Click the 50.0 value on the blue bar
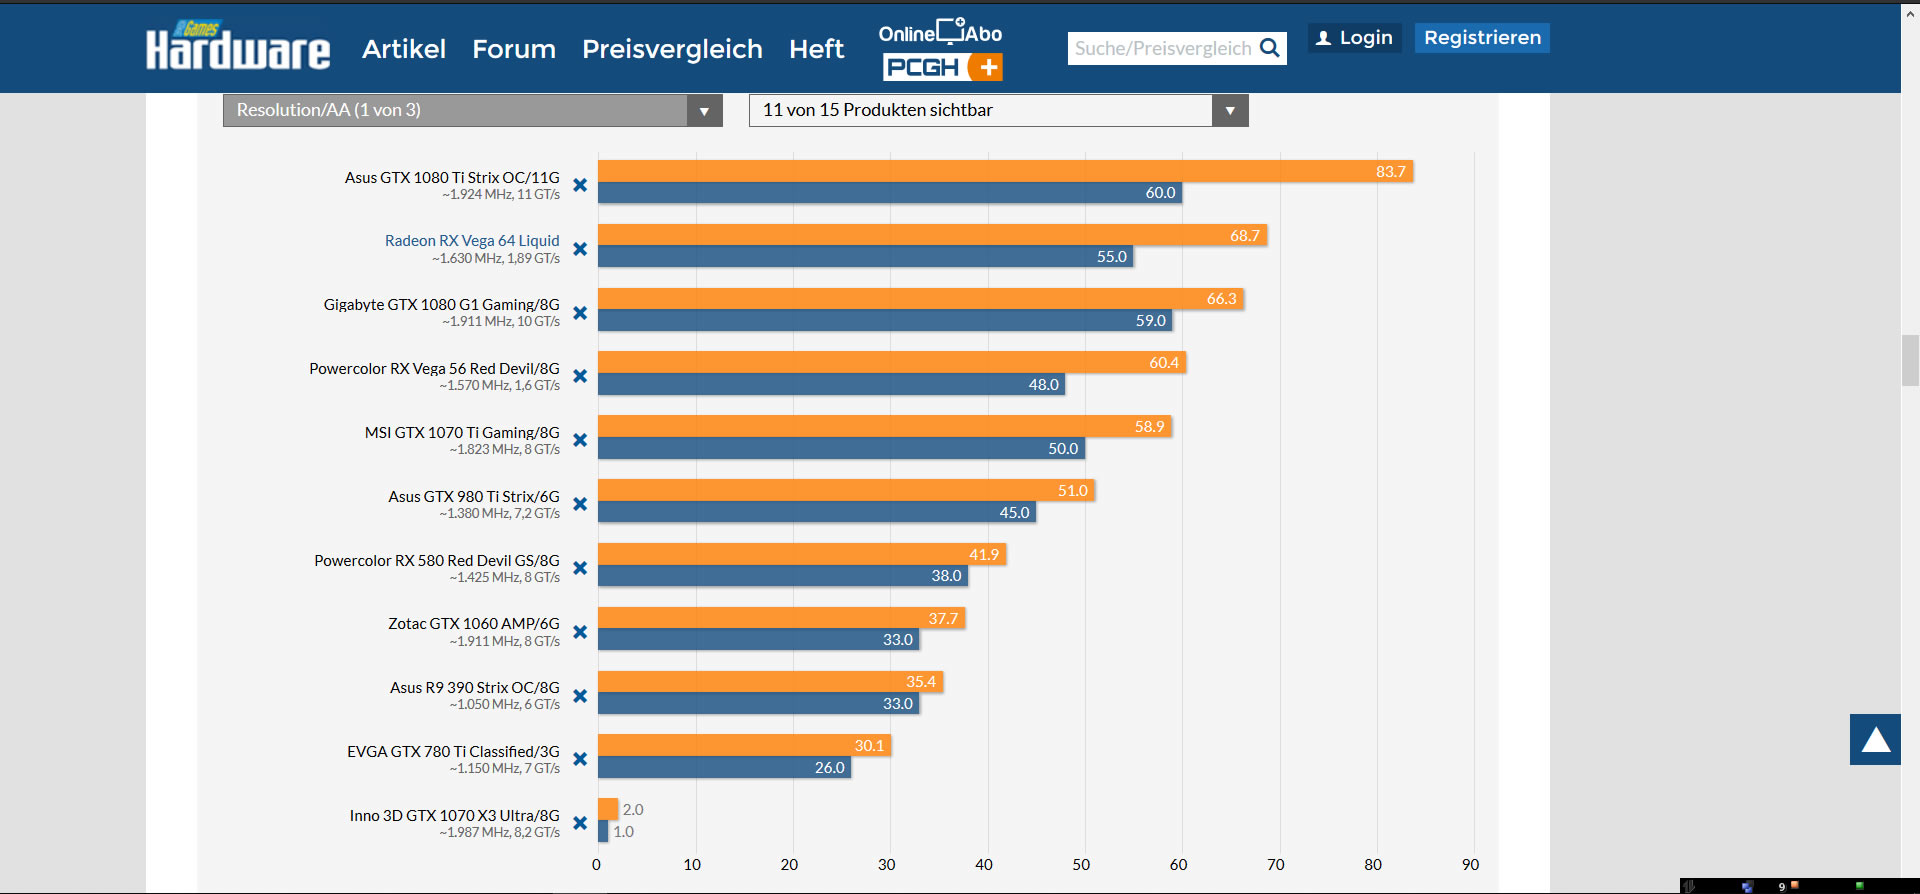 coord(1064,449)
